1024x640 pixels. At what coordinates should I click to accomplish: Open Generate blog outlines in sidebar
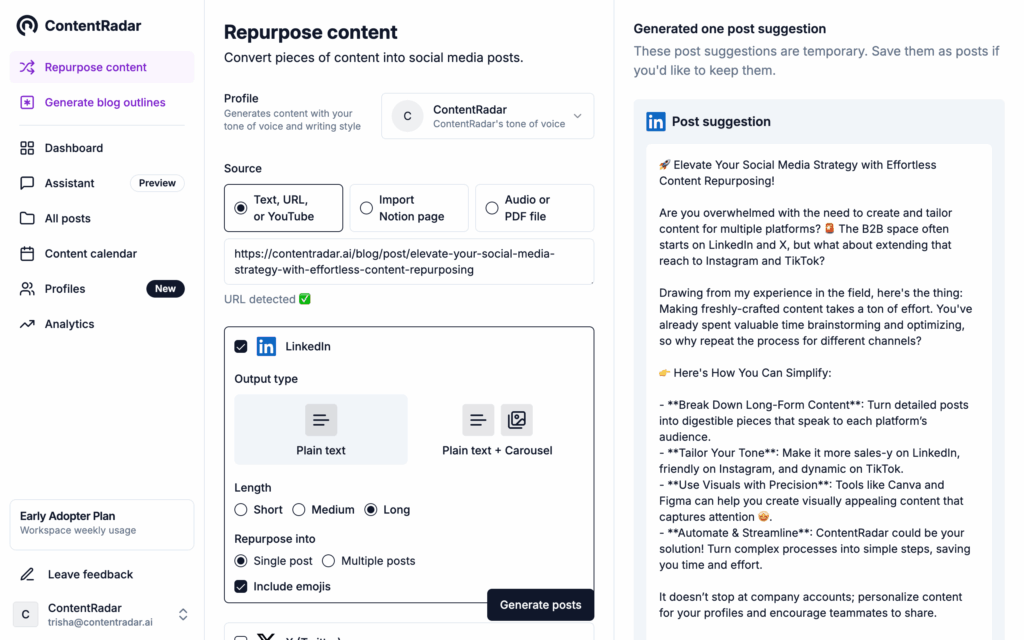tap(104, 102)
